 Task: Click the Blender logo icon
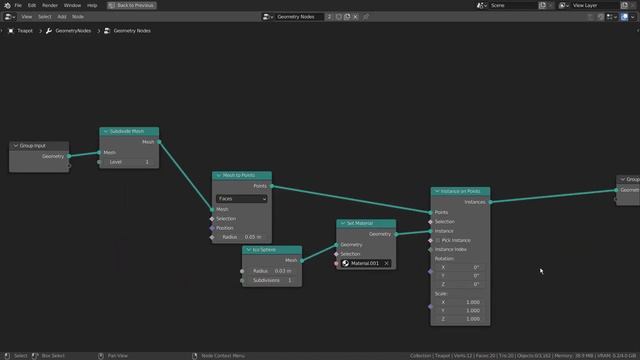(x=7, y=5)
